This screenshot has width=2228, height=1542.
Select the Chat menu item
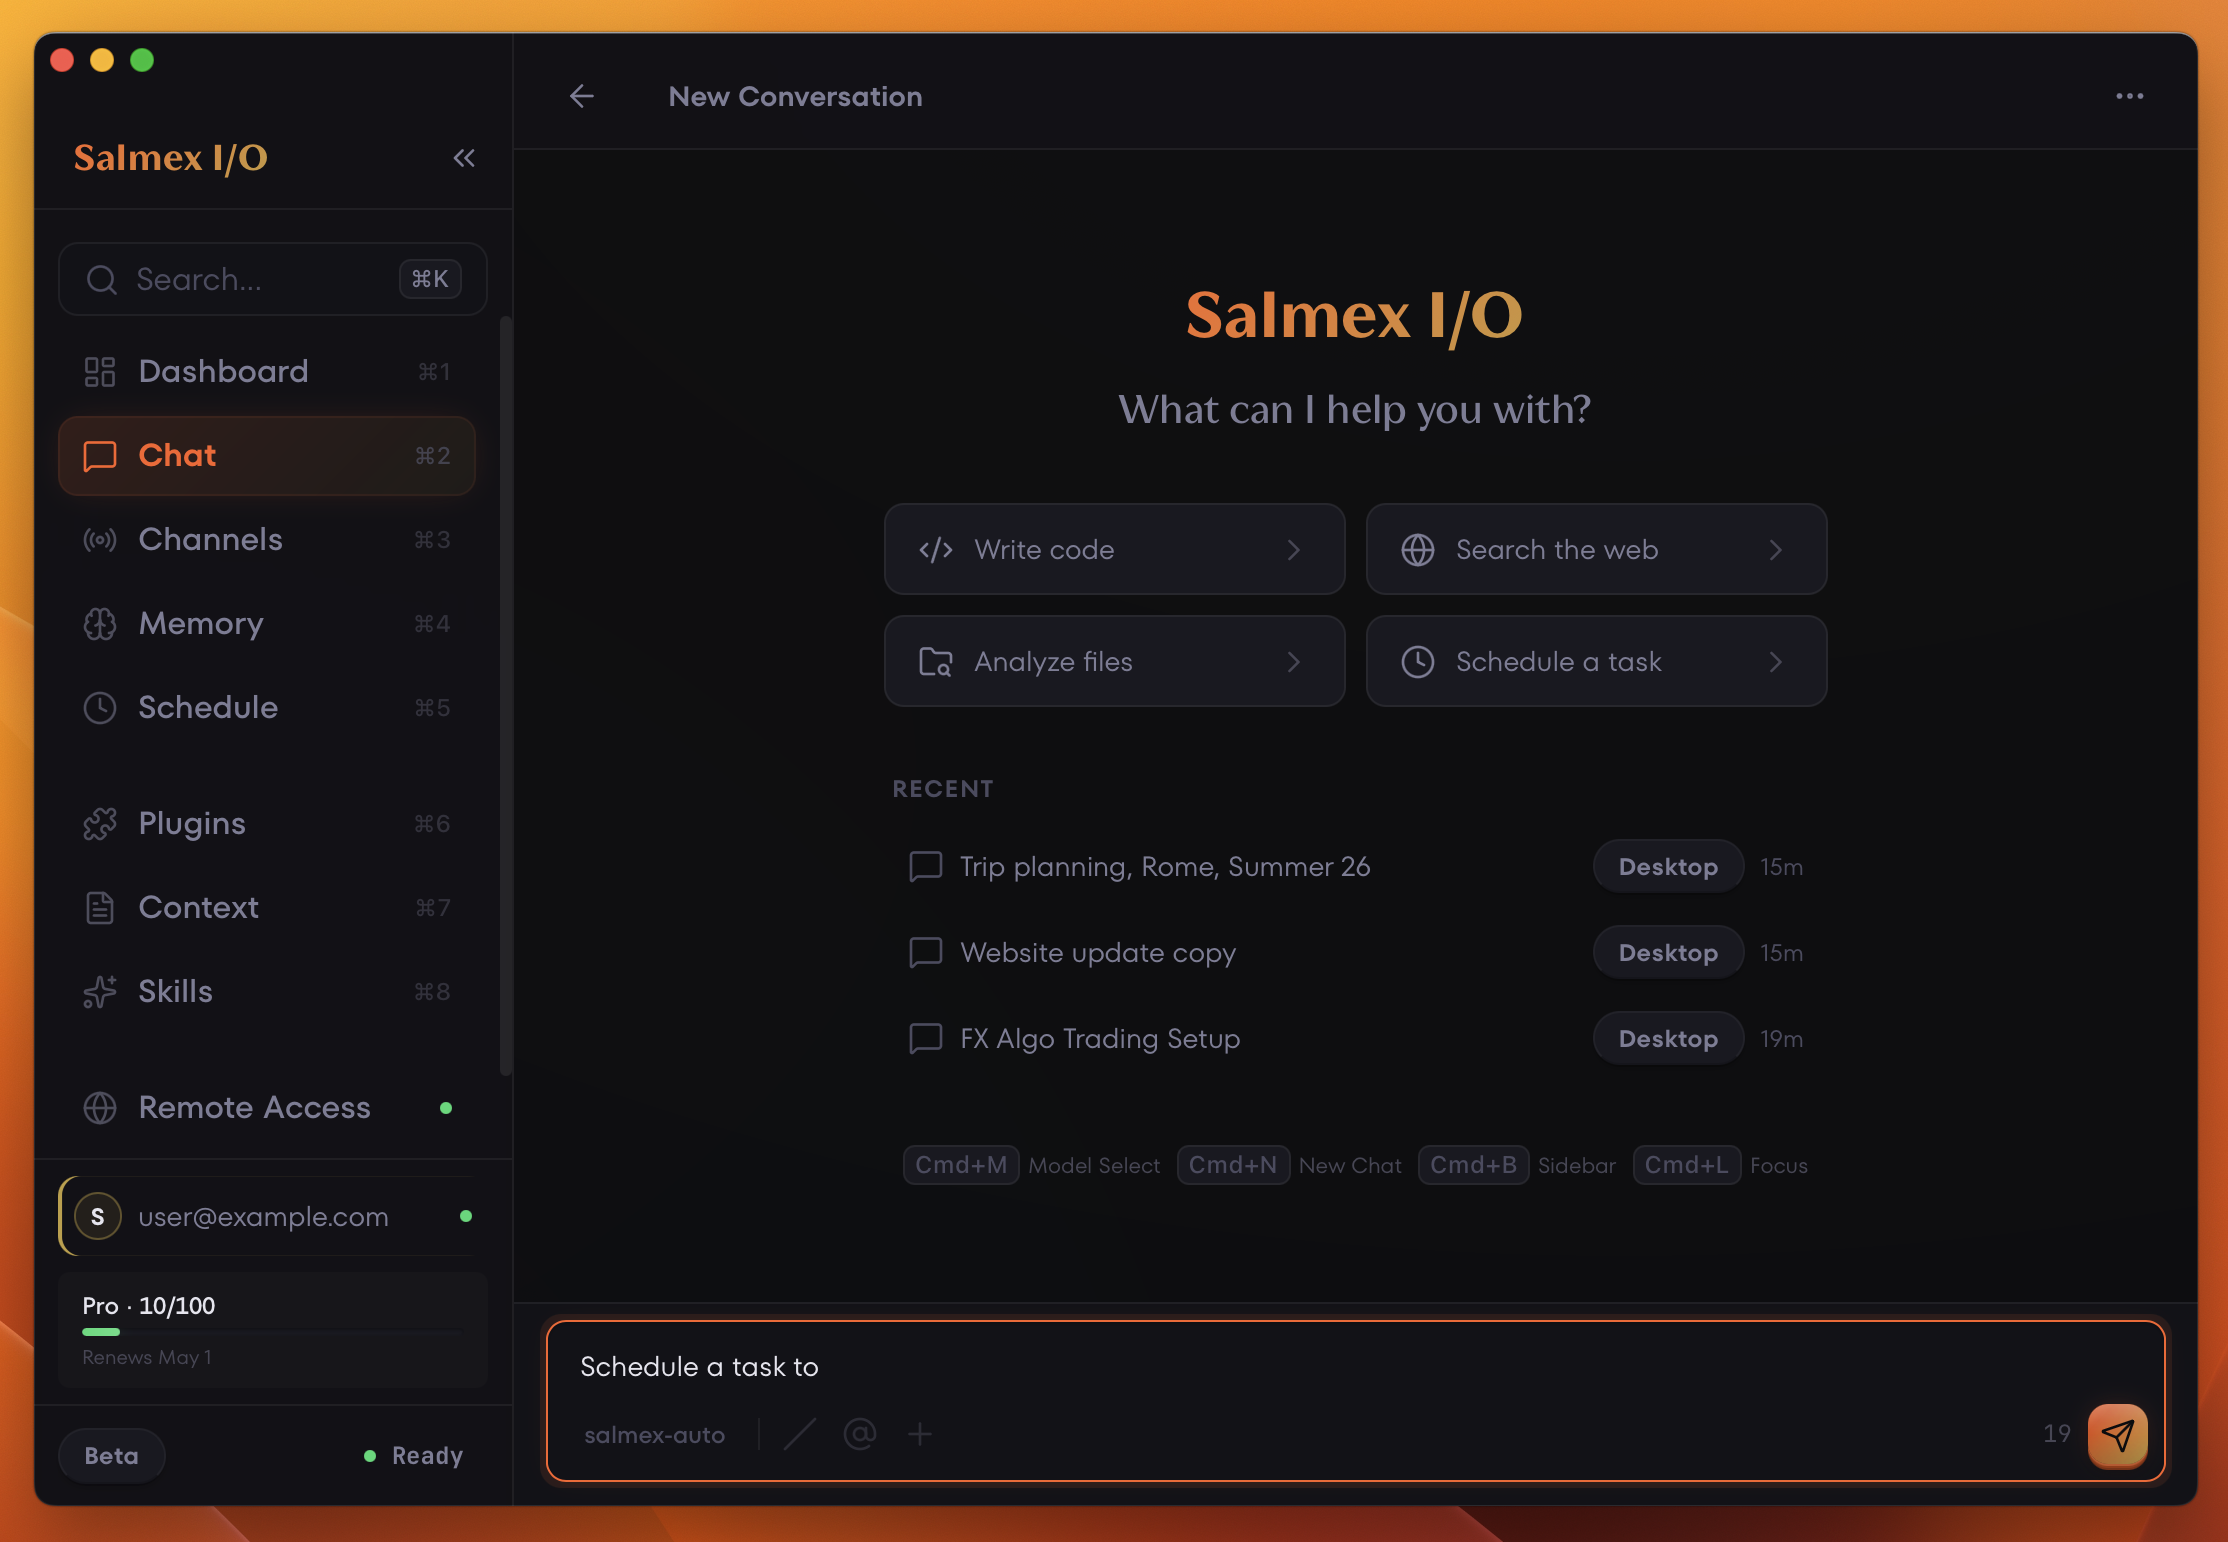(267, 455)
